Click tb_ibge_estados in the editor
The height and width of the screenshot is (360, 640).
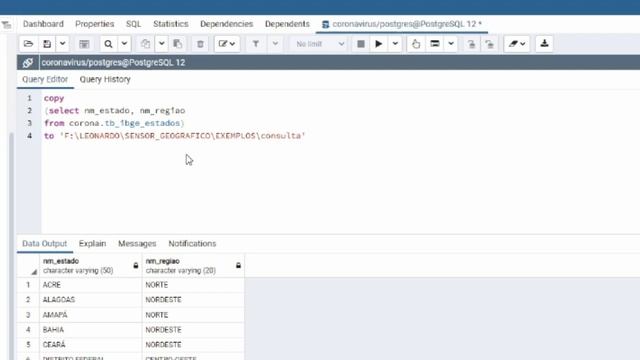point(142,123)
